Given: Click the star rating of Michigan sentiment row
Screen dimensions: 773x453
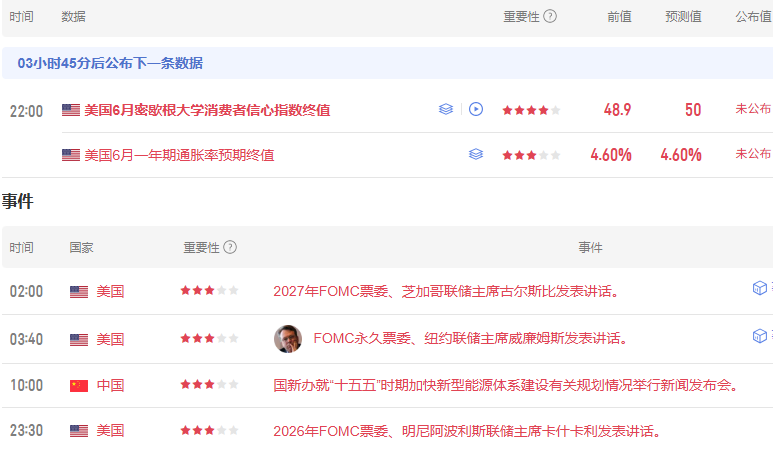Looking at the screenshot, I should click(531, 110).
